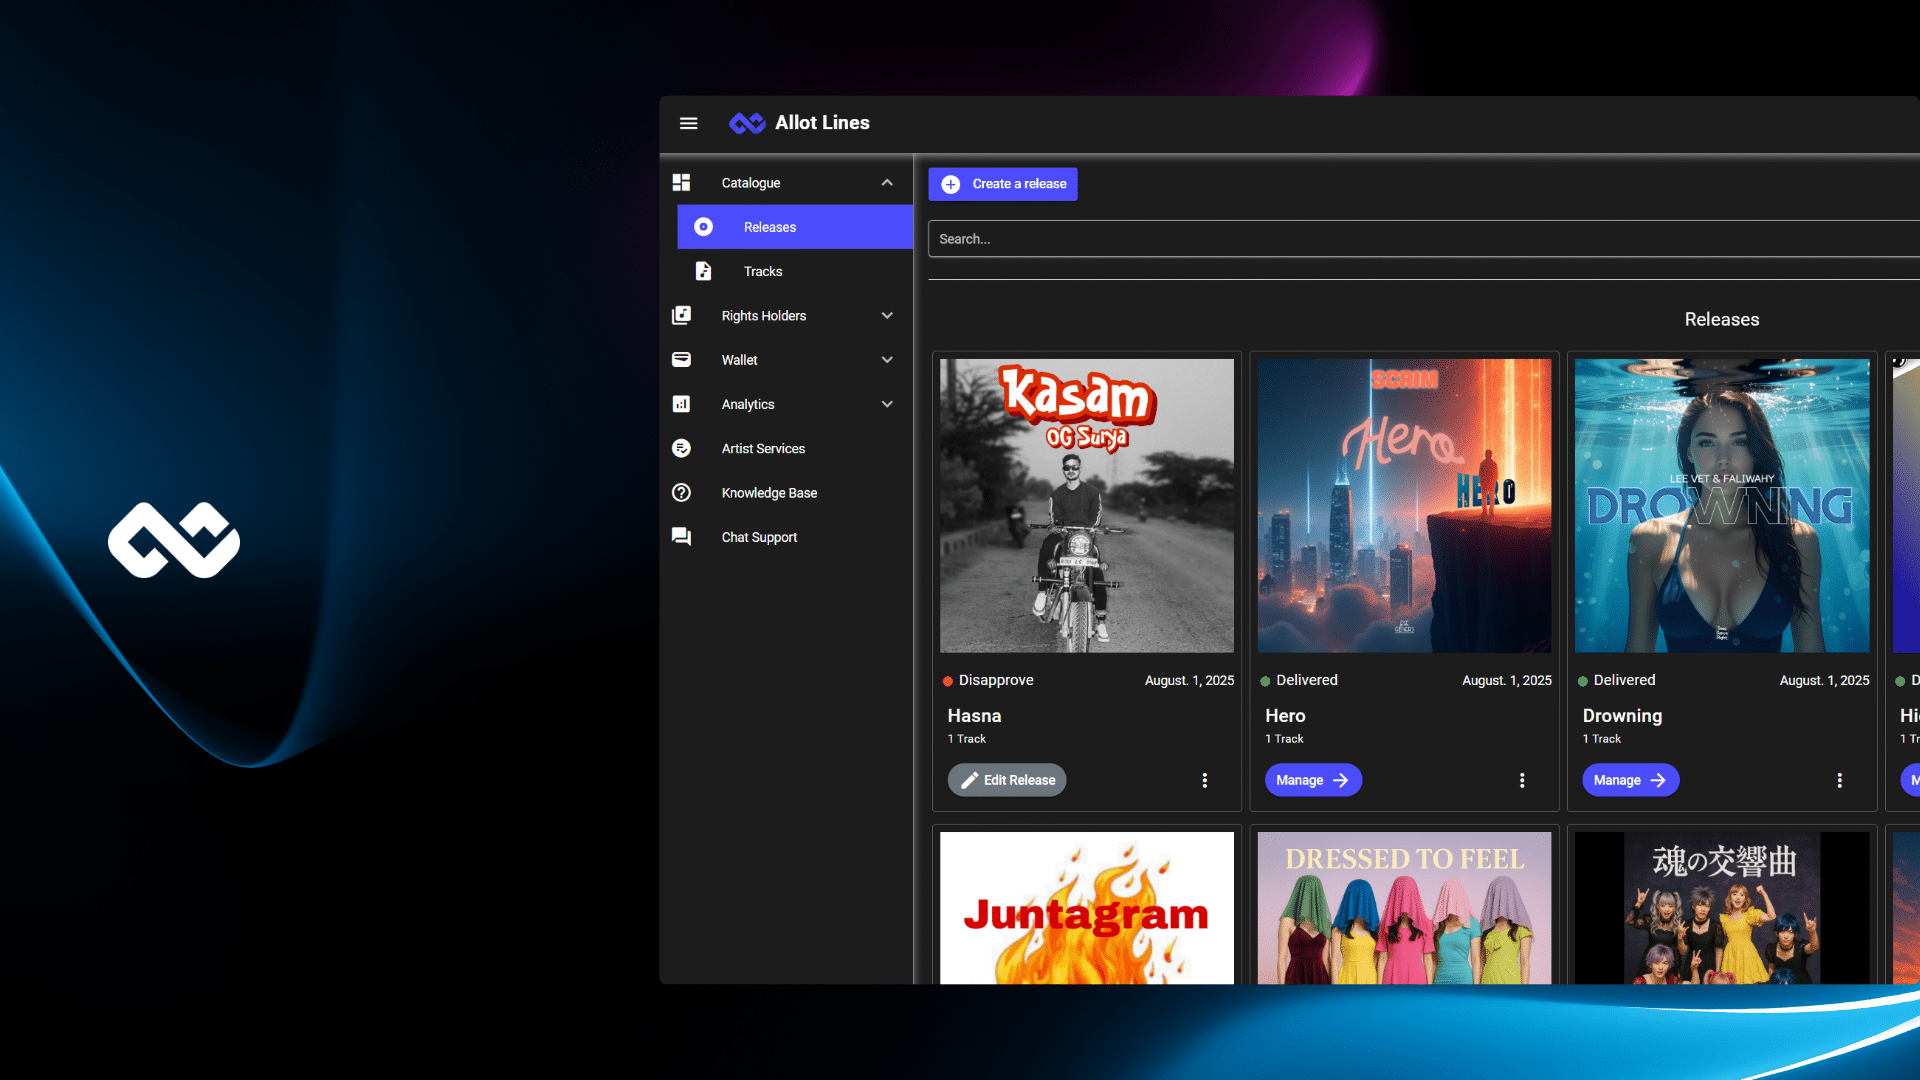Viewport: 1920px width, 1080px height.
Task: Click the Create a release button
Action: [1002, 184]
